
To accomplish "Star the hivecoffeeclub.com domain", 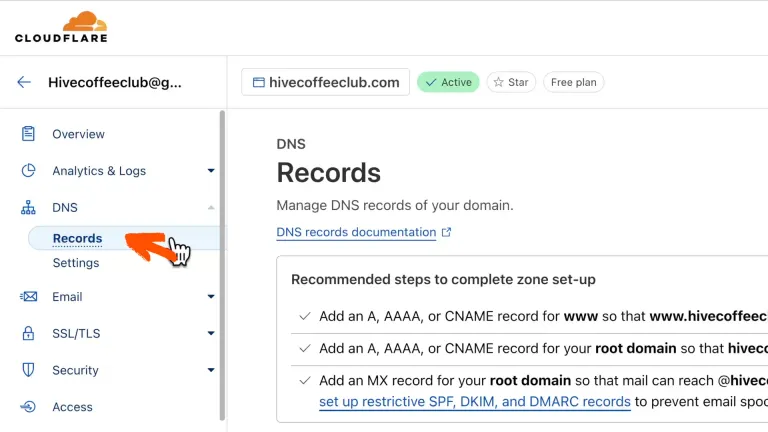I will click(x=511, y=82).
